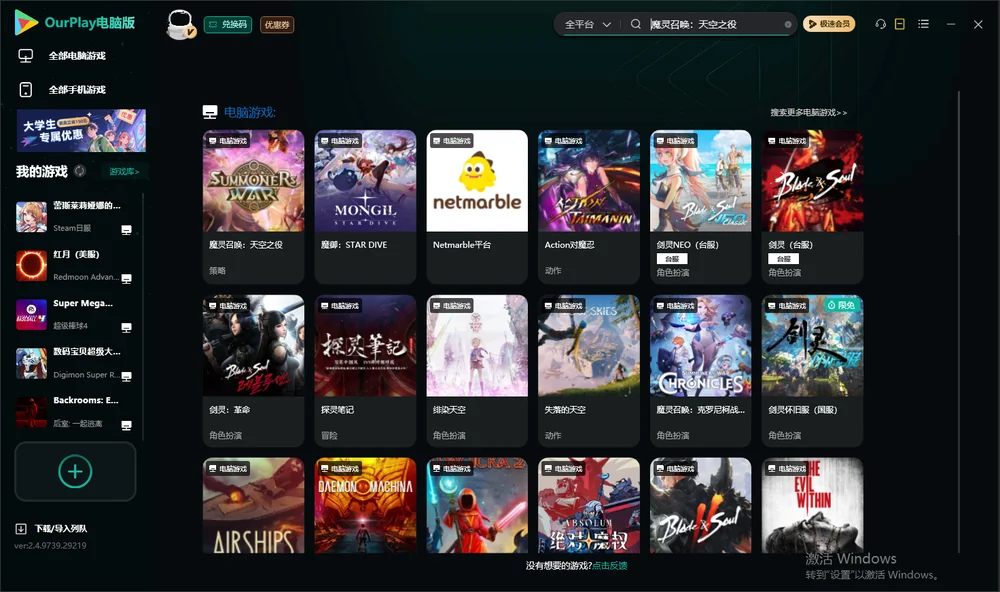This screenshot has width=1000, height=592.
Task: Click the phone icon beside 全部手机游戏
Action: tap(26, 90)
